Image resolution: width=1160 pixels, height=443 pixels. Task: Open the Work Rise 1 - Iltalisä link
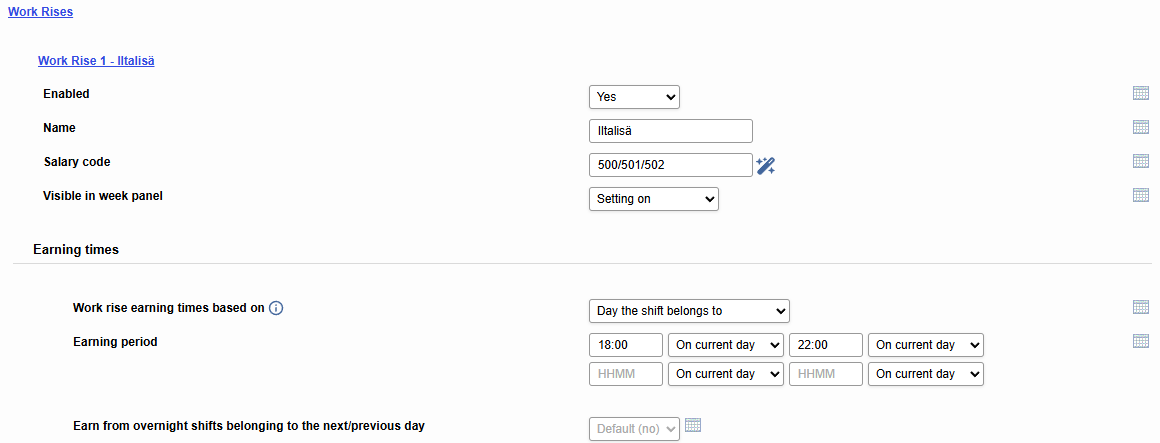[x=96, y=61]
